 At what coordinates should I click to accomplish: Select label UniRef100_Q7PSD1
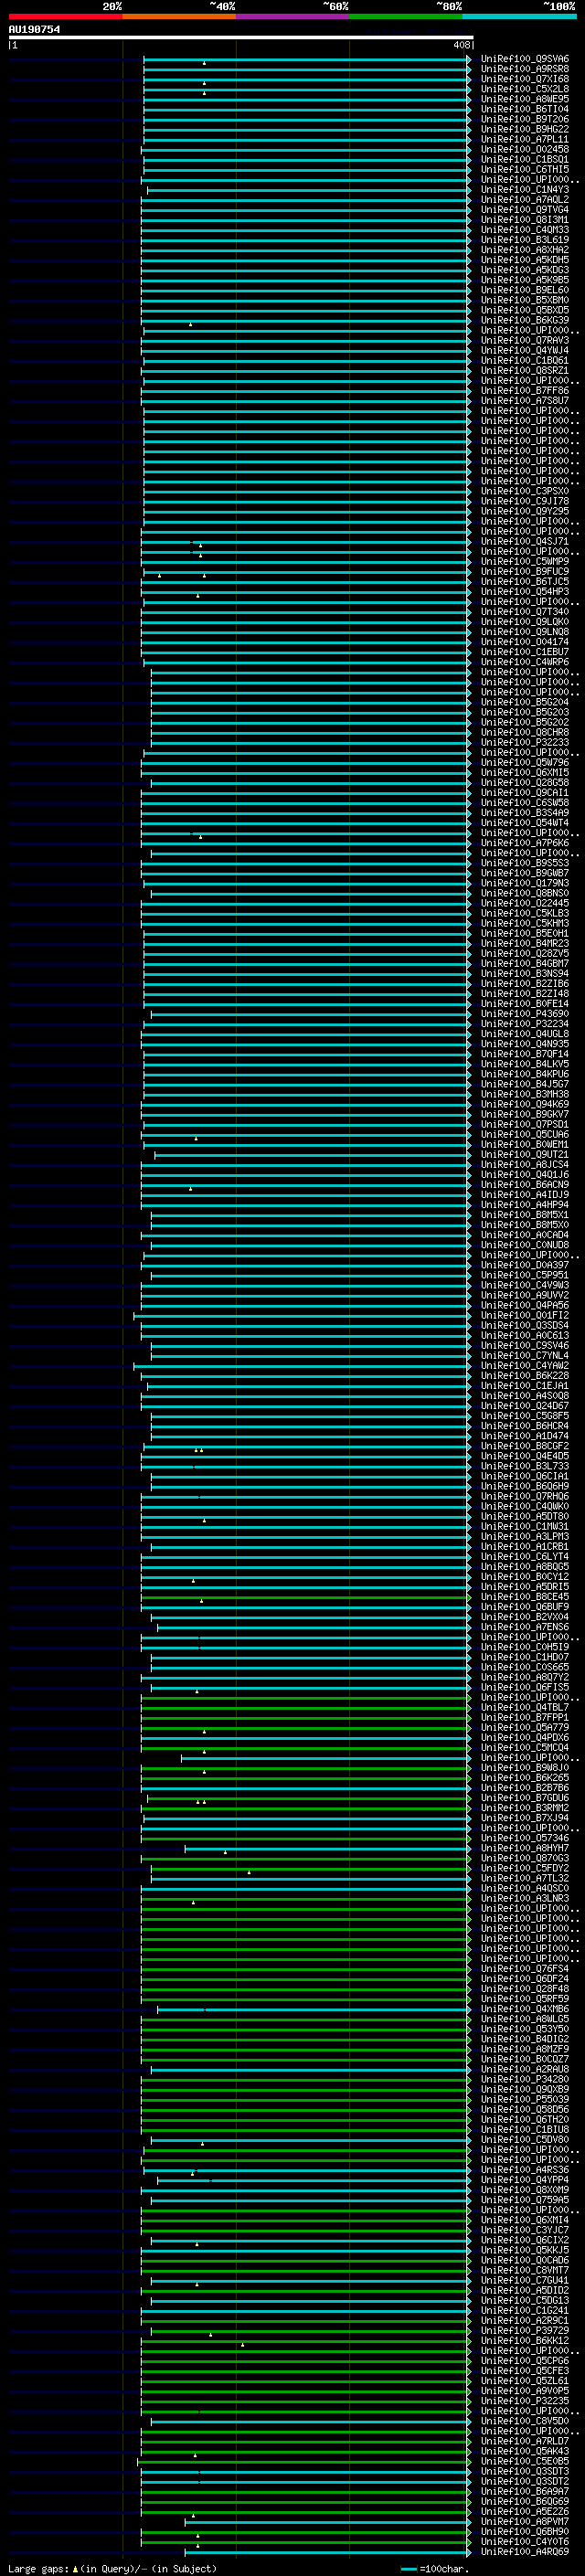coord(524,1124)
